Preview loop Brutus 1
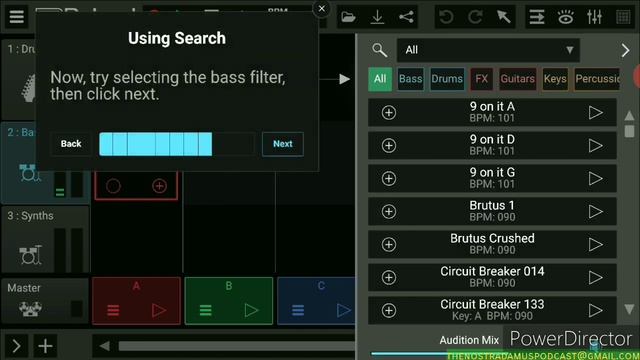 [x=596, y=211]
